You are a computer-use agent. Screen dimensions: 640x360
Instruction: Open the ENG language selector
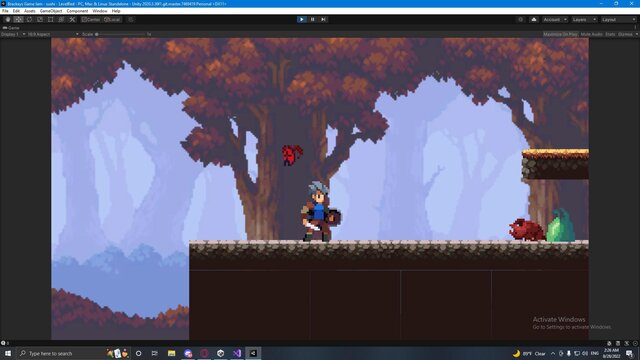point(595,353)
